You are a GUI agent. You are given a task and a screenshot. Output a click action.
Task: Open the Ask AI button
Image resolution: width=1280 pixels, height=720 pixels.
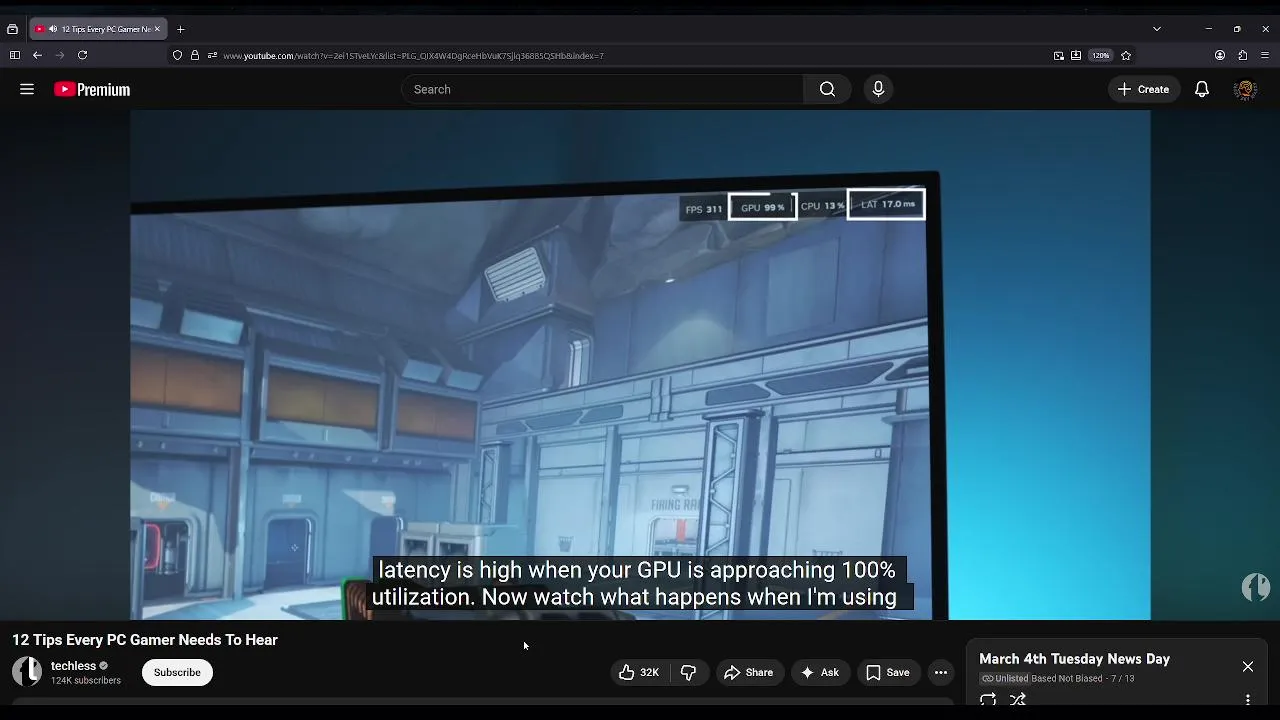point(820,672)
